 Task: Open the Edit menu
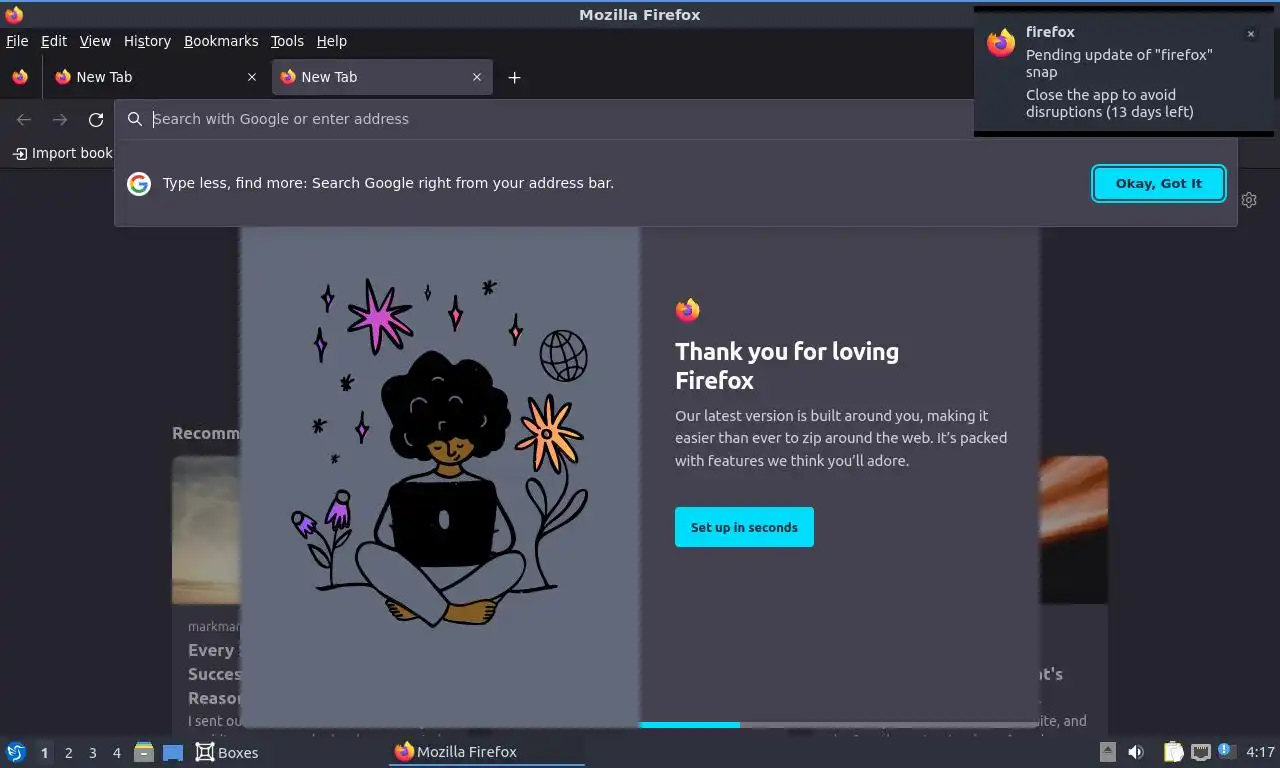pos(54,41)
